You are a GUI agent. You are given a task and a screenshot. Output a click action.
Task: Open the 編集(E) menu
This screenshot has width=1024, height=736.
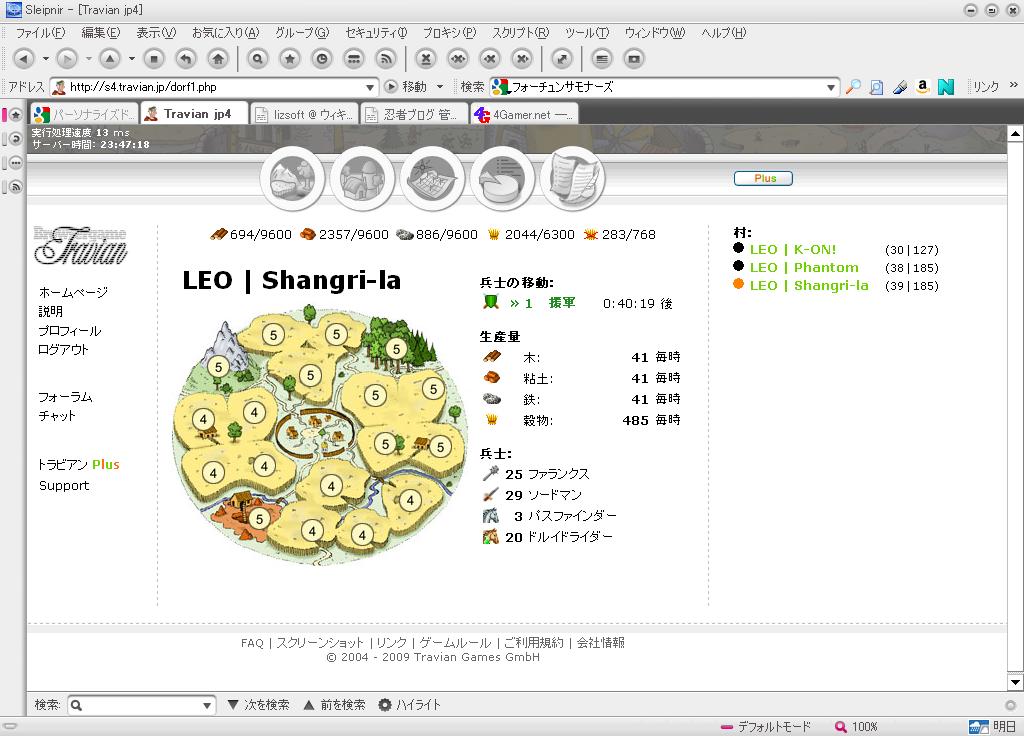101,33
